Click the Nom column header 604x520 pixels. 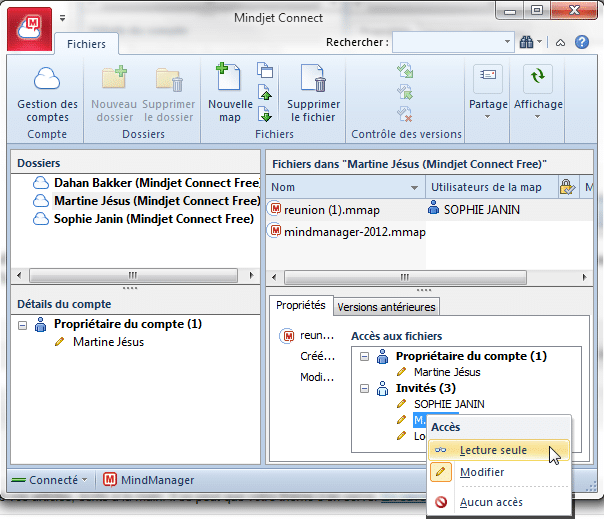346,187
